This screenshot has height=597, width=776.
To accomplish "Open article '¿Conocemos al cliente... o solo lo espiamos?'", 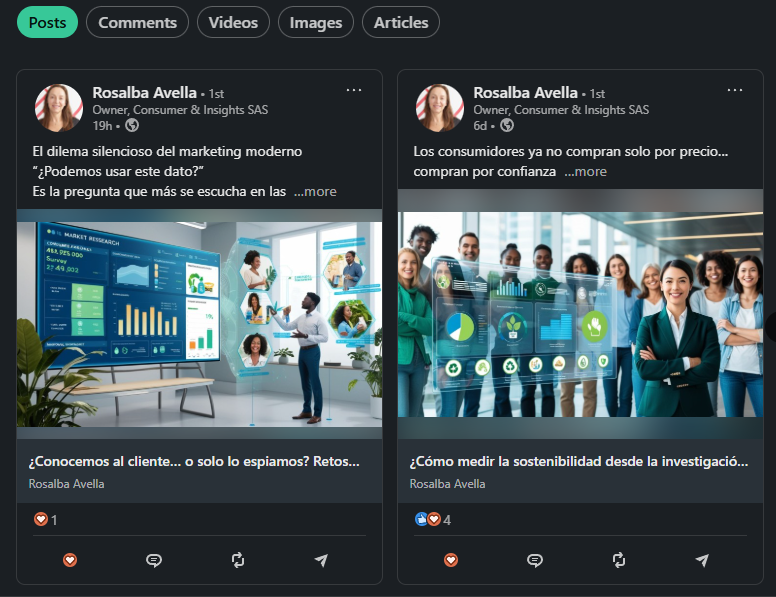I will [194, 462].
